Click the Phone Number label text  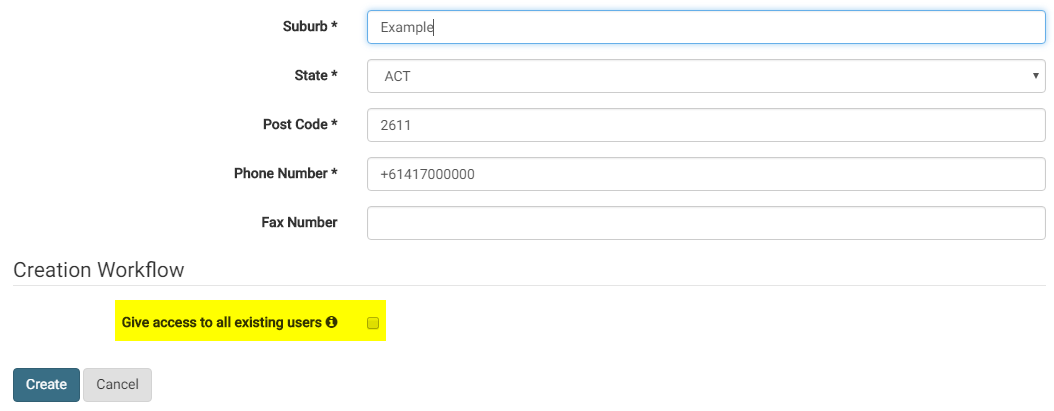point(280,174)
